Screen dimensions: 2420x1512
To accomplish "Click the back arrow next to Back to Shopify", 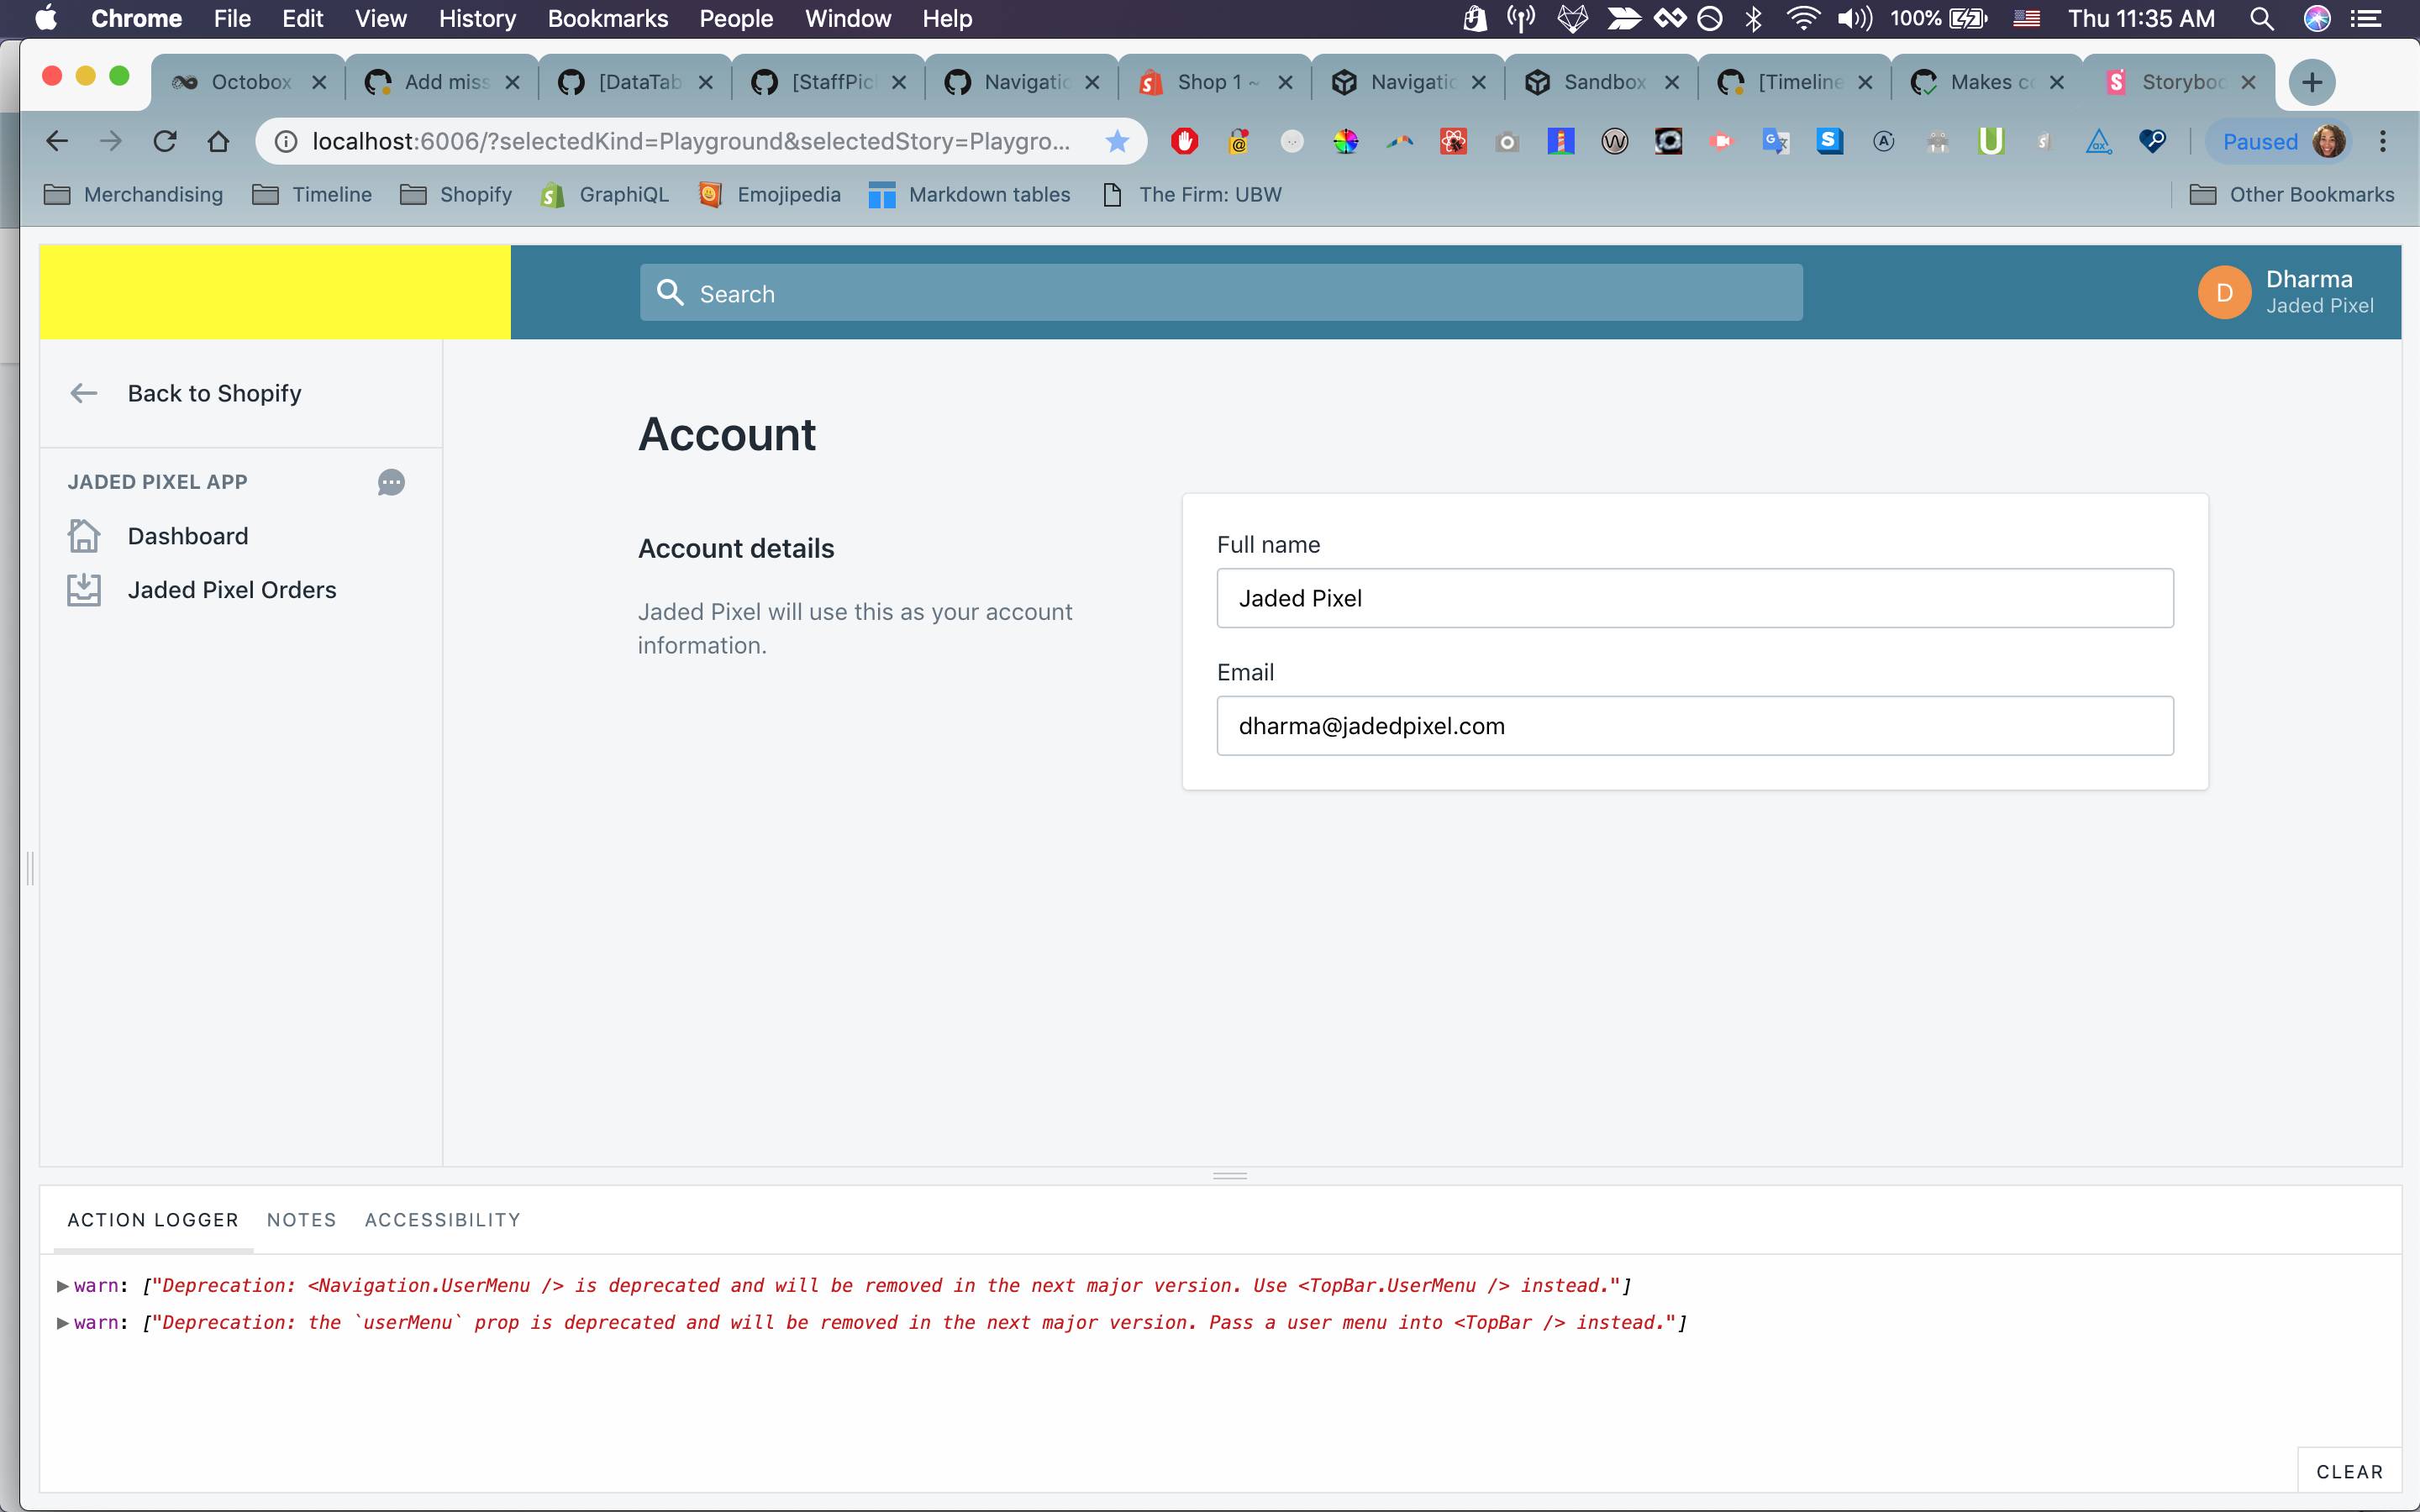I will [84, 393].
